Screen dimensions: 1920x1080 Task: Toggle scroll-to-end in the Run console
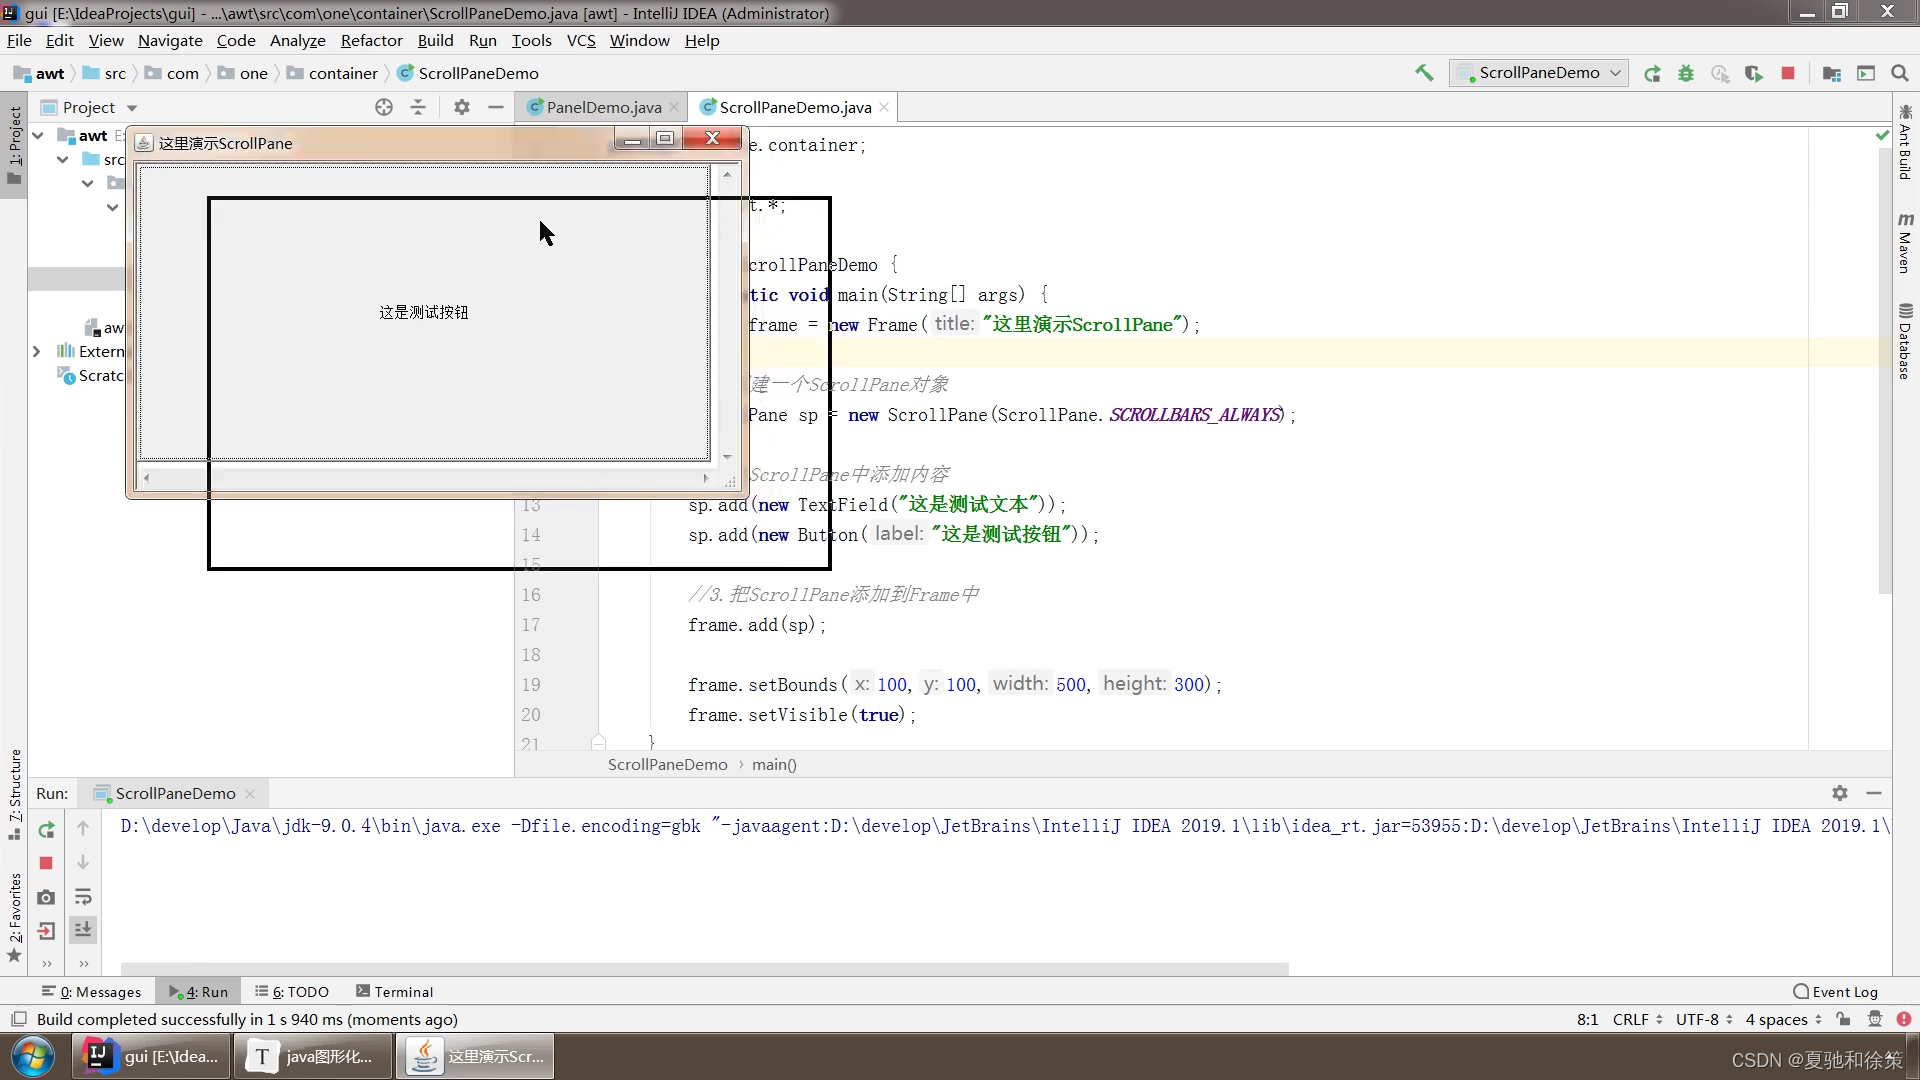(x=84, y=930)
